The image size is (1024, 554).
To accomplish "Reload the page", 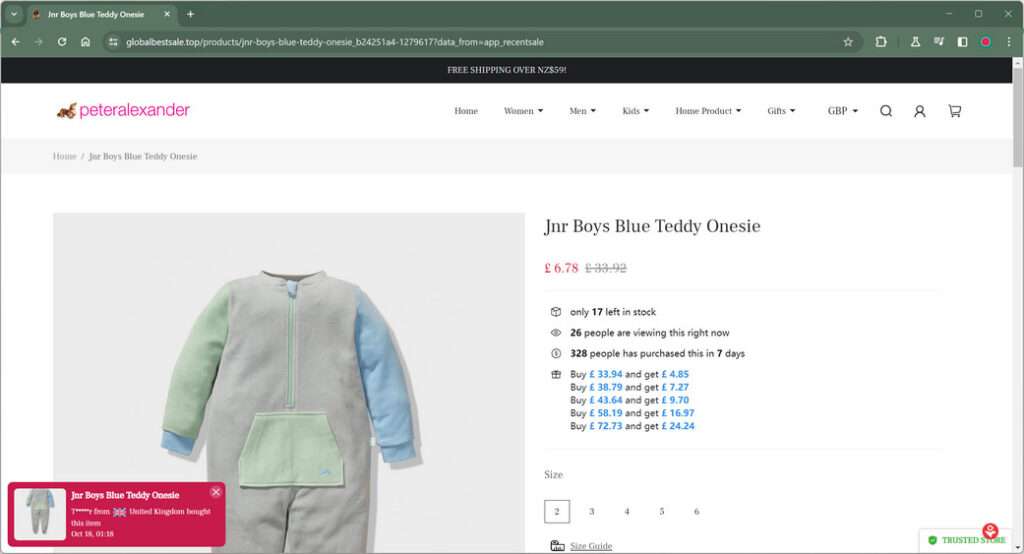I will tap(61, 42).
